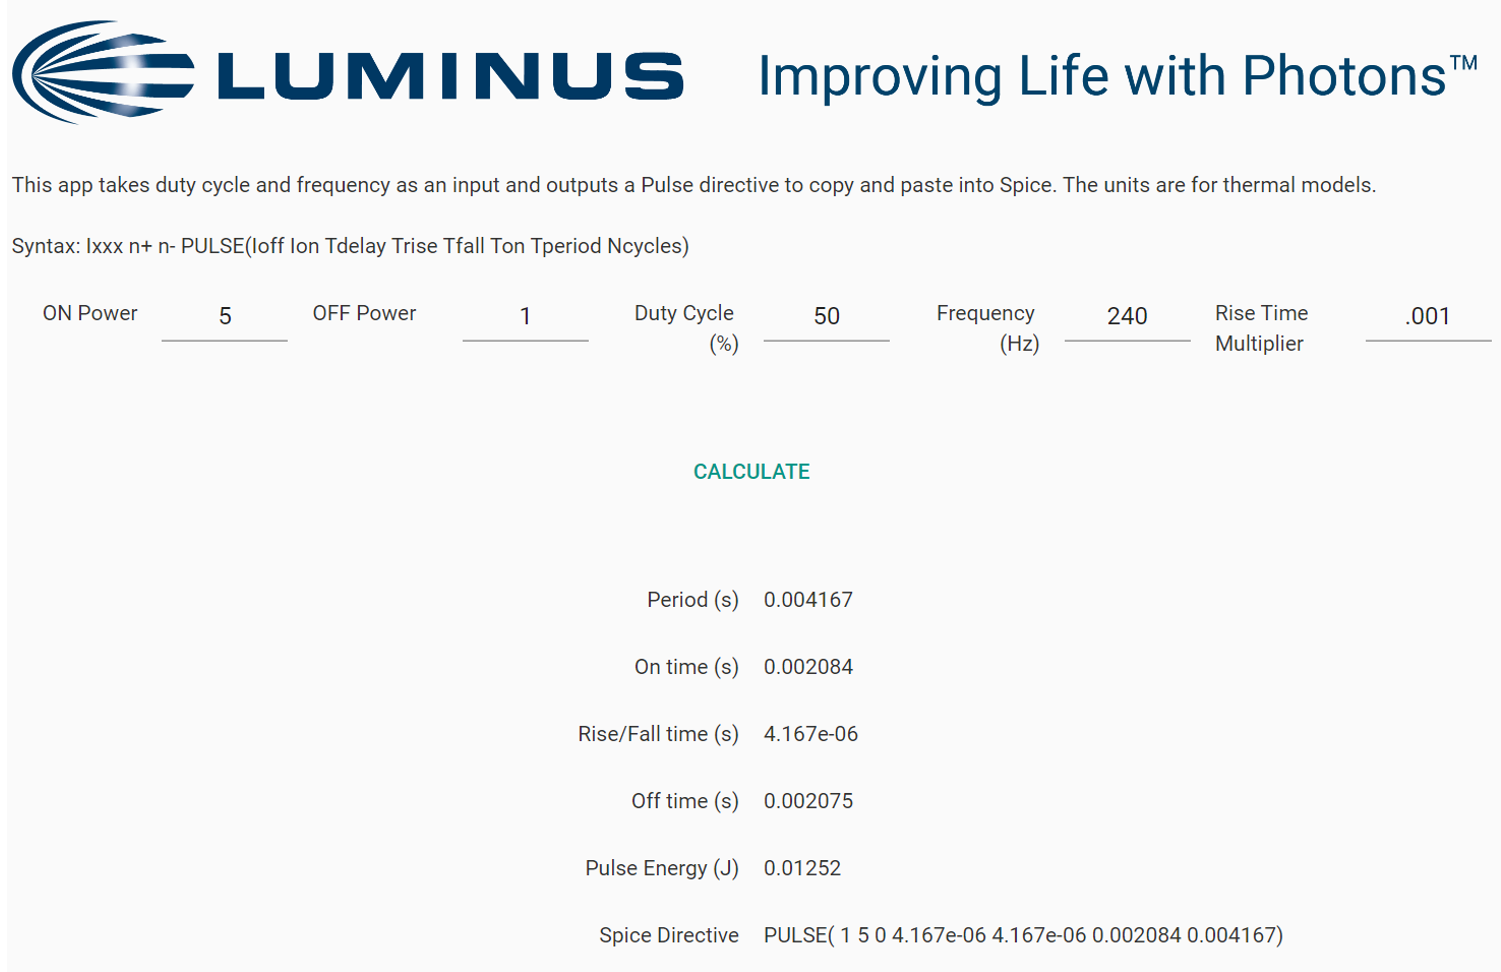Click the Period (s) label
1501x972 pixels.
click(x=693, y=600)
